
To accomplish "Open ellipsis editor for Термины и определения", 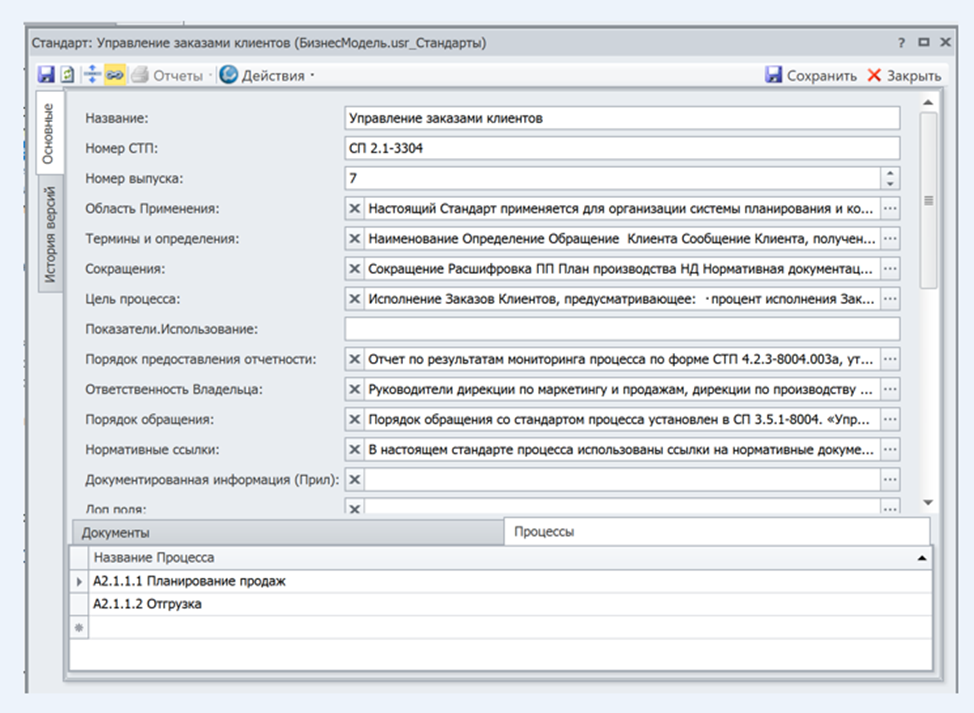I will pyautogui.click(x=890, y=238).
